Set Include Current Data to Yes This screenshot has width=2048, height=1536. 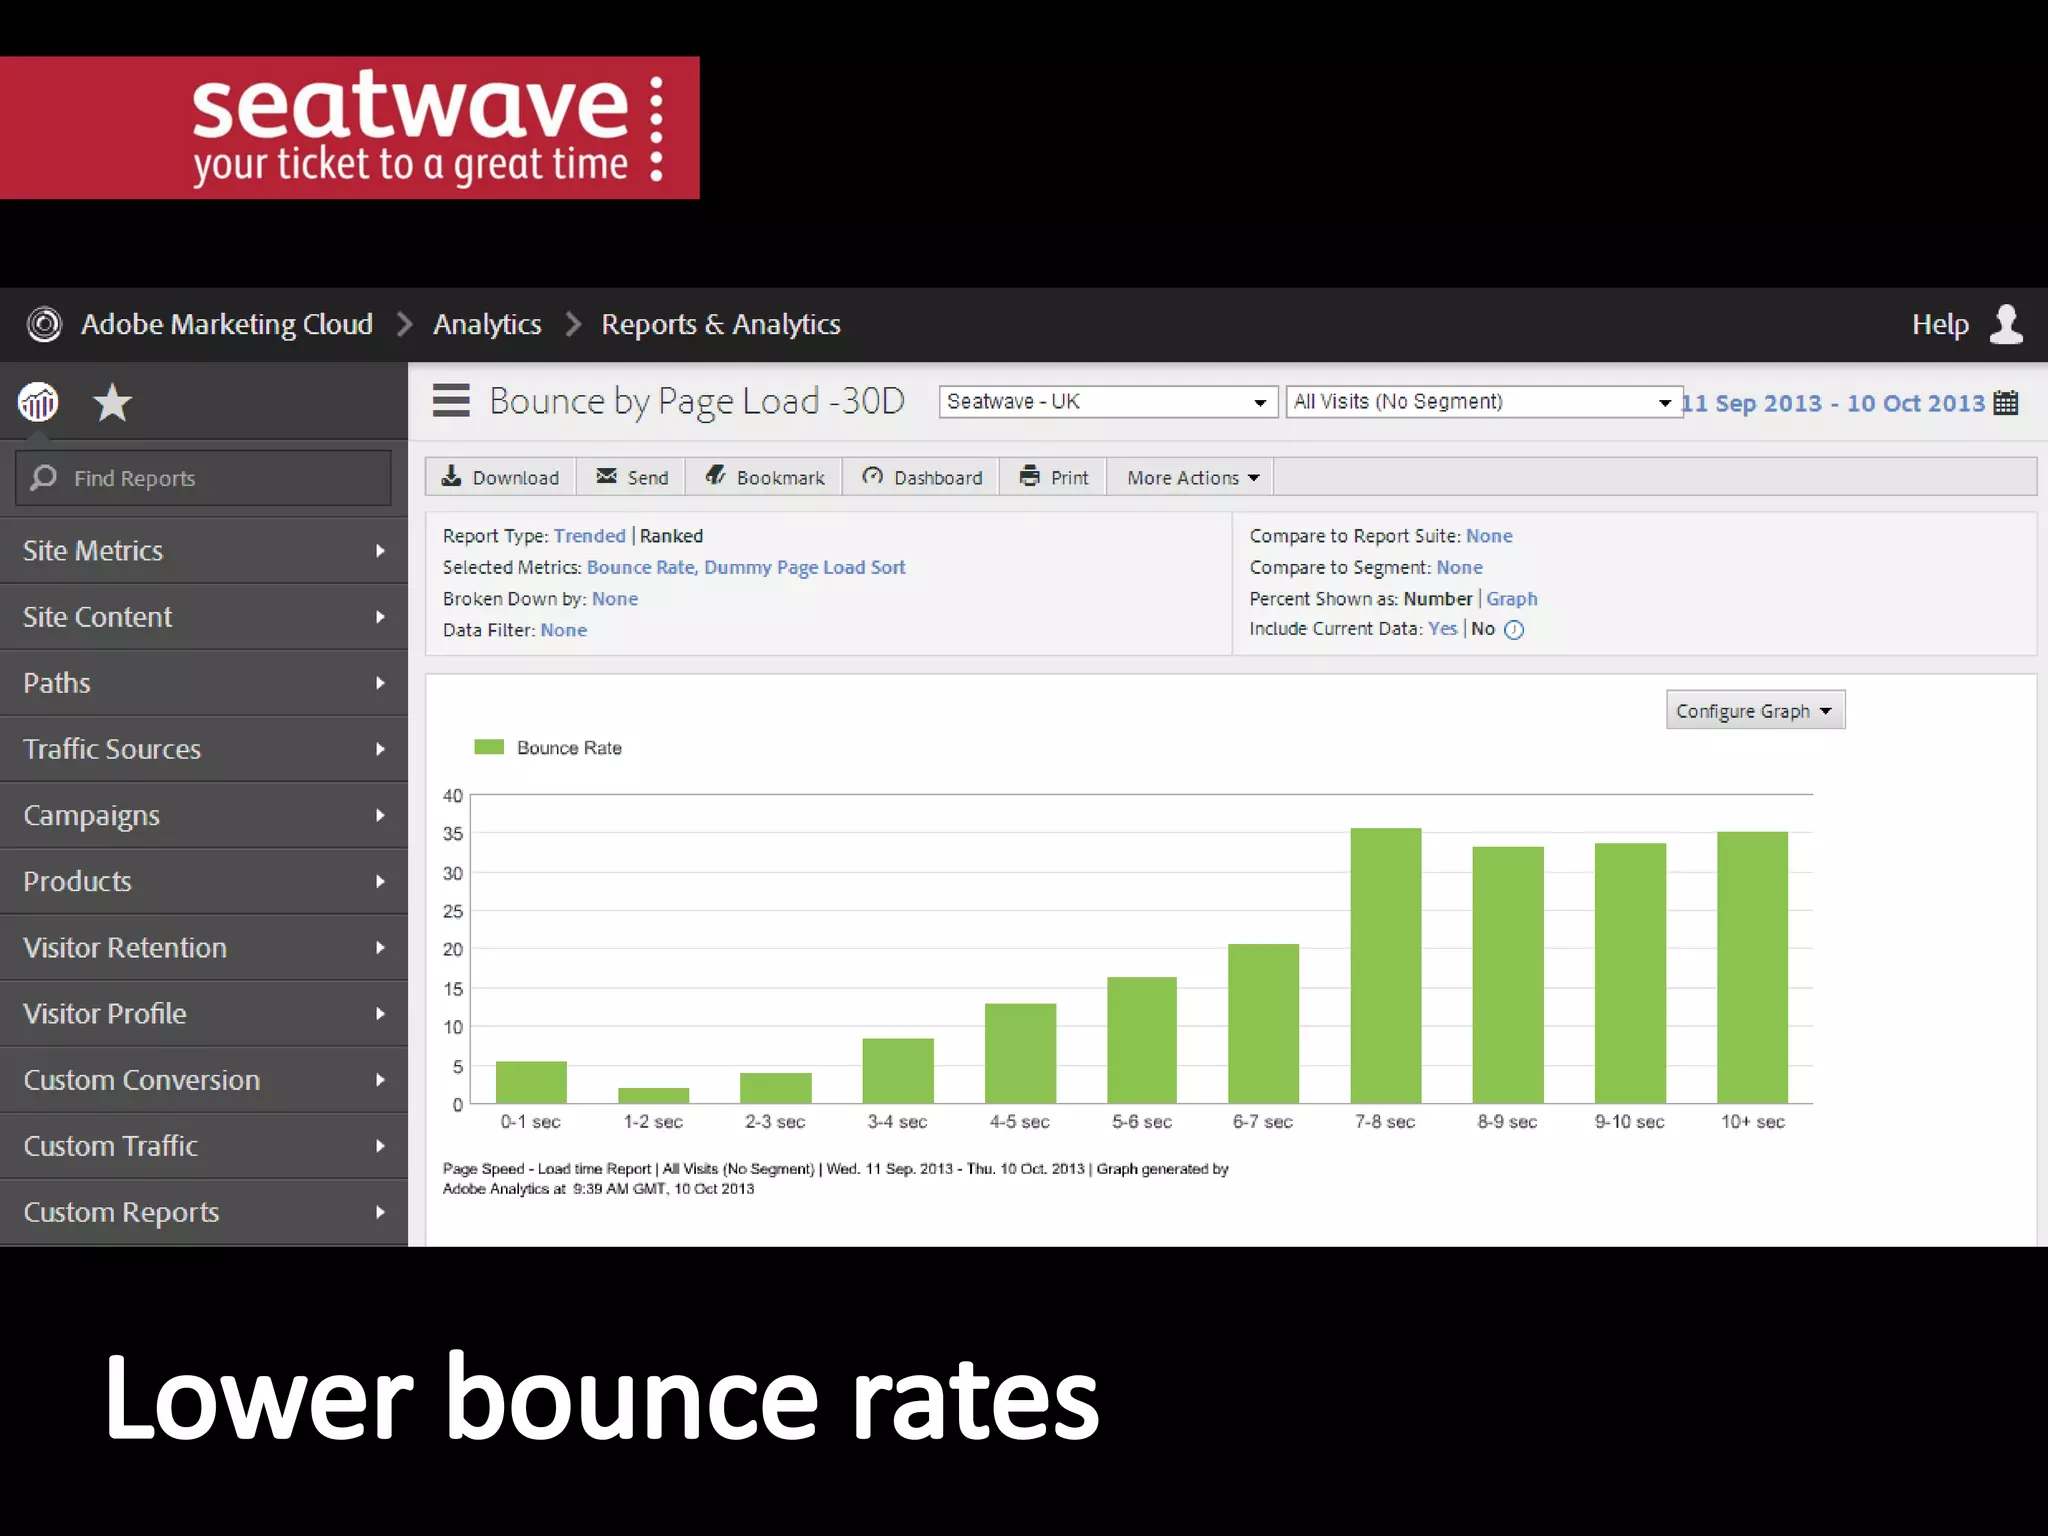[1442, 629]
